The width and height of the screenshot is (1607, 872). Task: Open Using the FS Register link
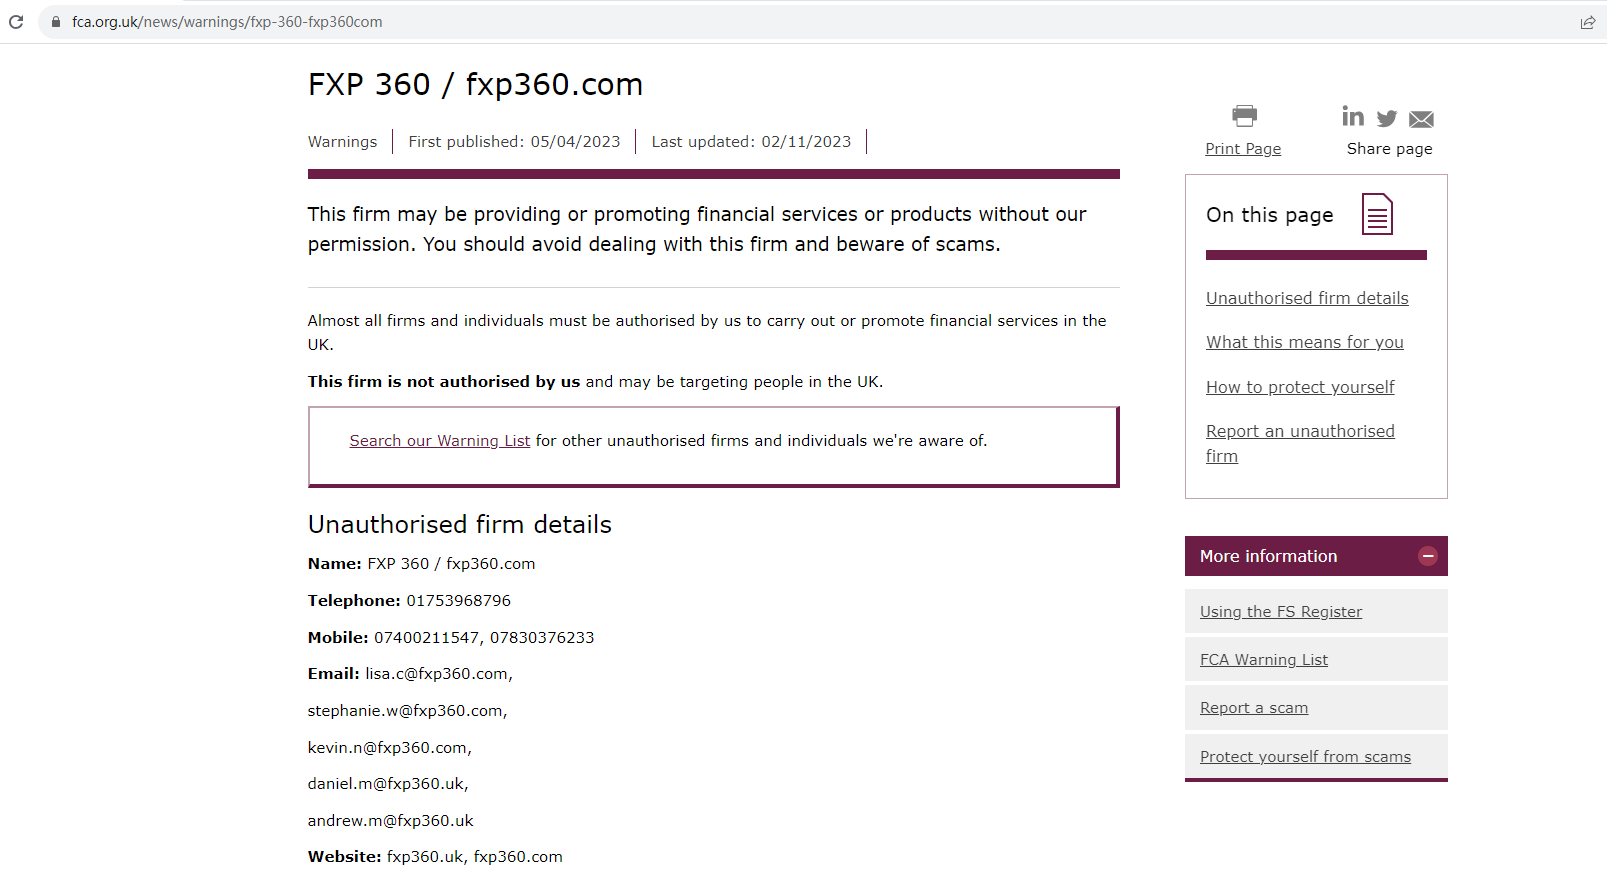[x=1280, y=612]
